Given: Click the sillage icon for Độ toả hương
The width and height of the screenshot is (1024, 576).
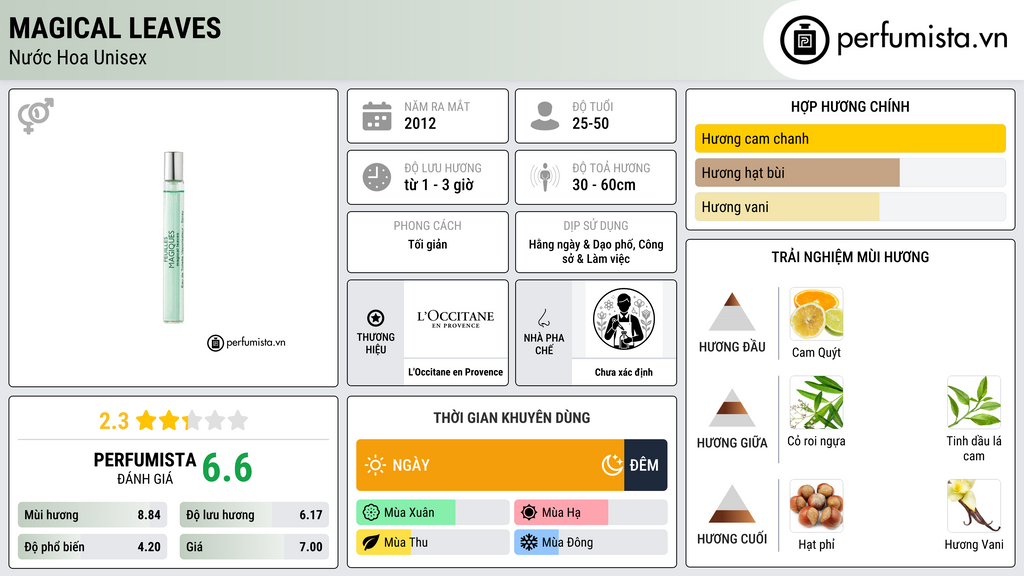Looking at the screenshot, I should coord(545,177).
